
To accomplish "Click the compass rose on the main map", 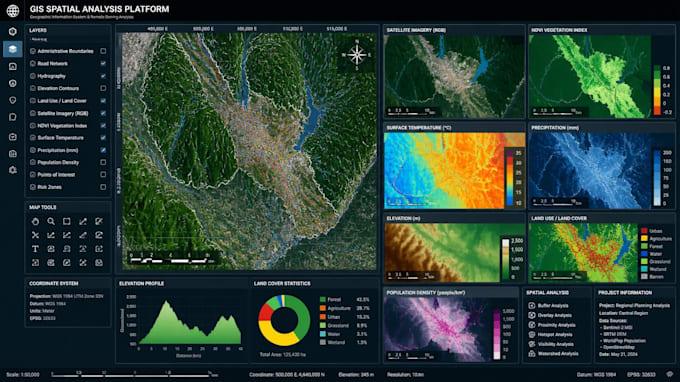I will click(x=356, y=55).
